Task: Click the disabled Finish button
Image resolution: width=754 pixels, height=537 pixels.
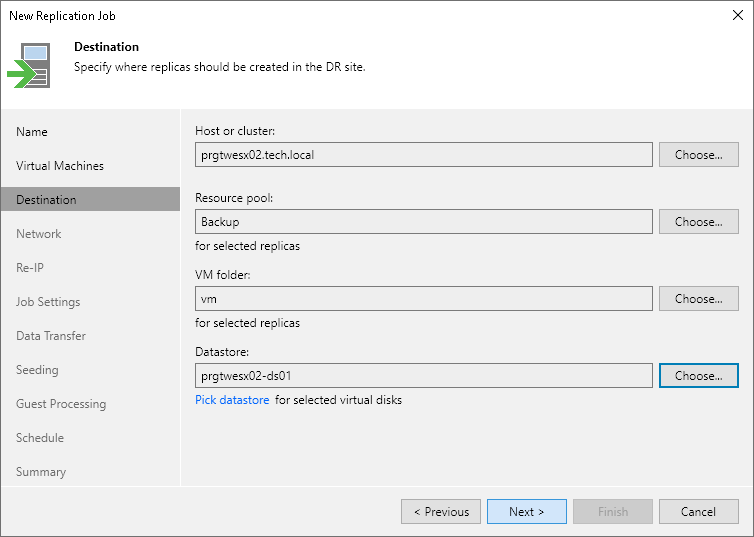Action: pos(613,512)
